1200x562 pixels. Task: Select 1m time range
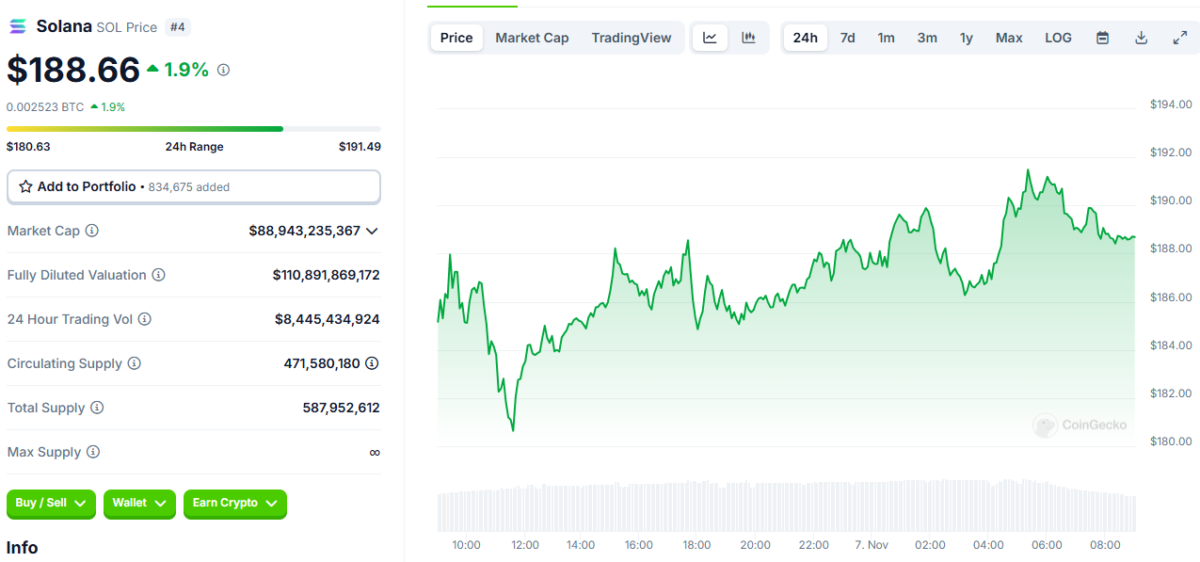(x=886, y=38)
